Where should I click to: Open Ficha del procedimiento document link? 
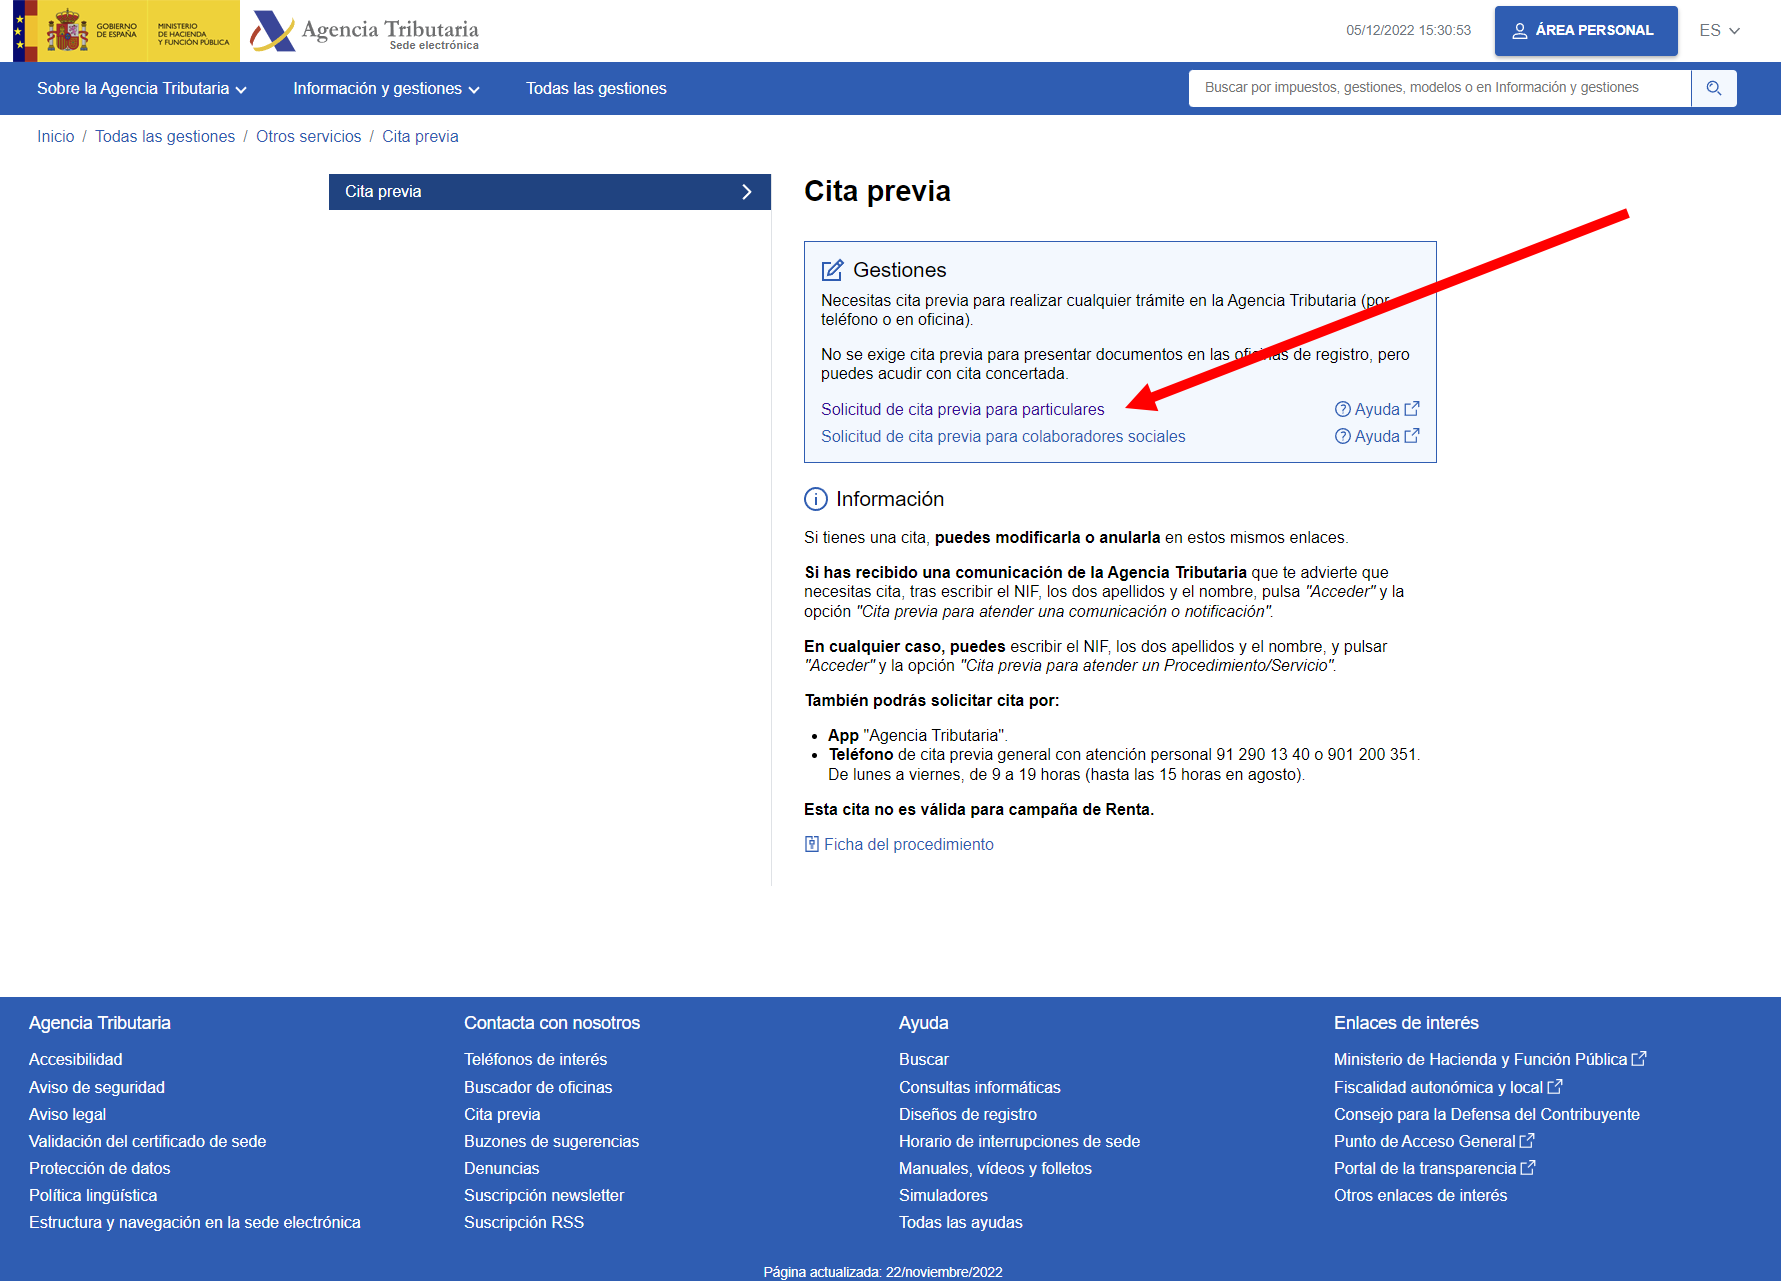[x=907, y=844]
